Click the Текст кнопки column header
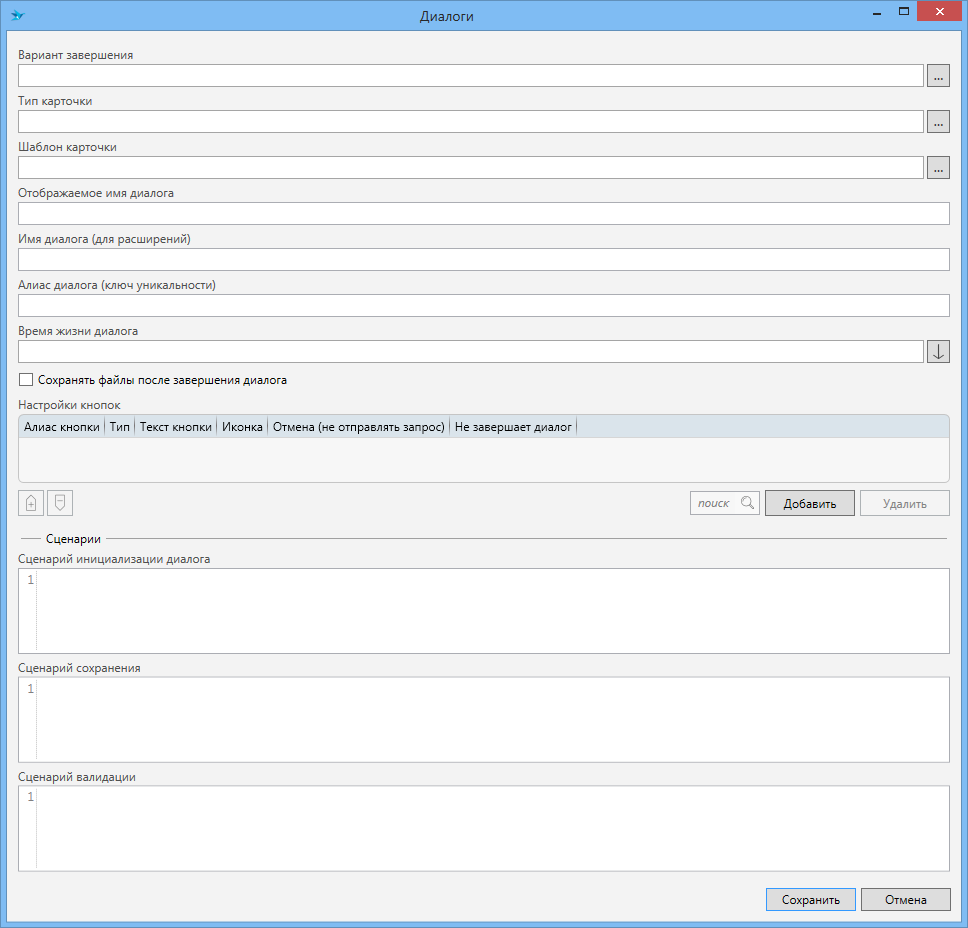 [x=176, y=427]
